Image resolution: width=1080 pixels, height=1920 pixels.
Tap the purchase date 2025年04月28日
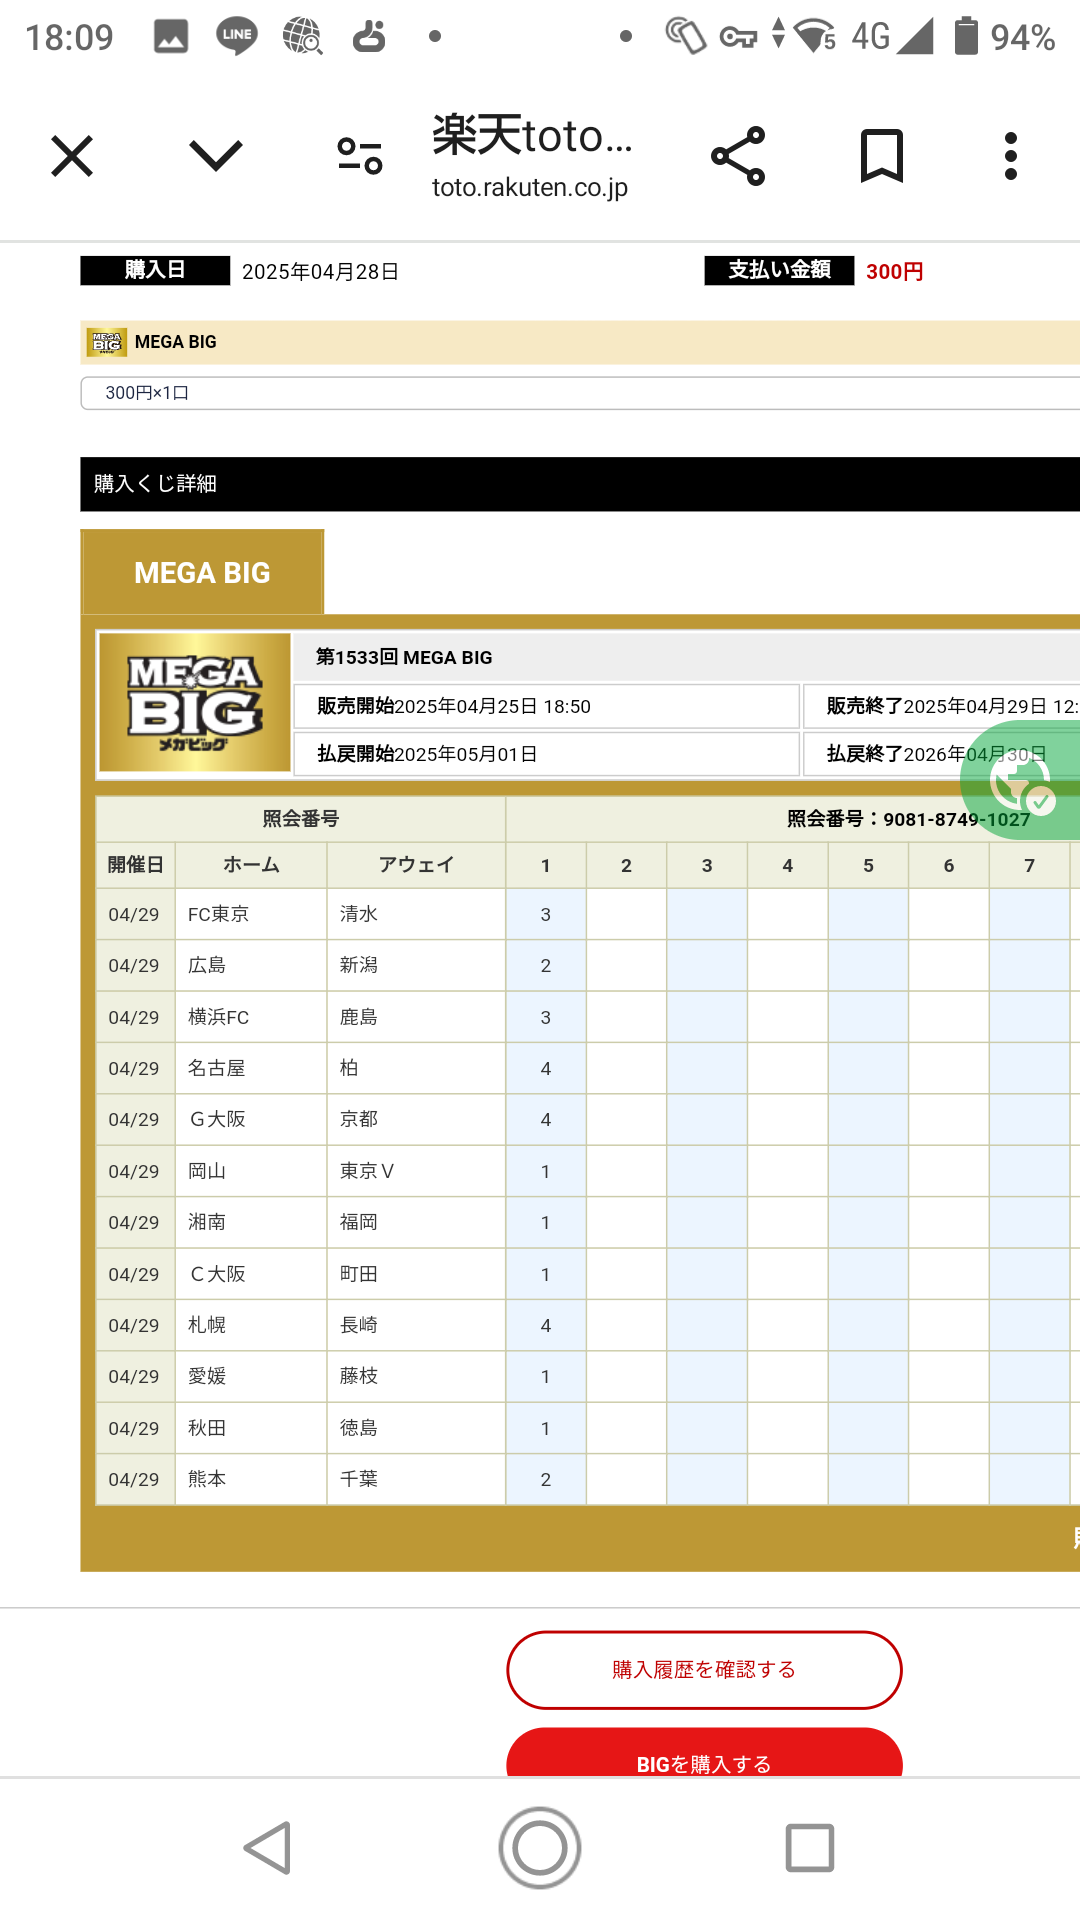pos(320,272)
